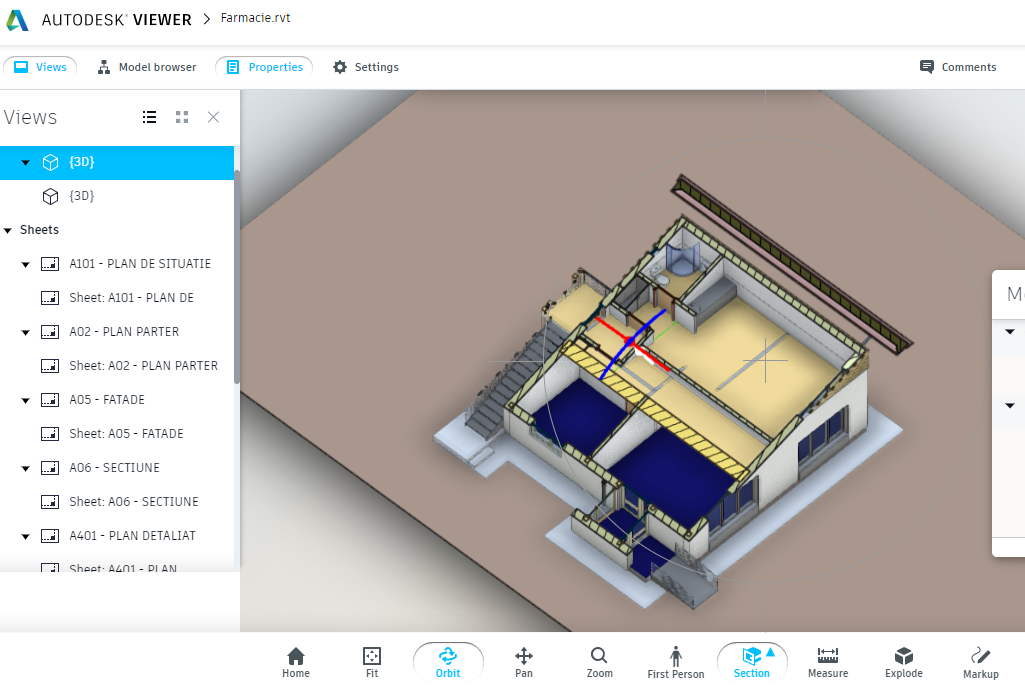Viewport: 1025px width, 692px height.
Task: Open the Comments panel
Action: click(957, 67)
